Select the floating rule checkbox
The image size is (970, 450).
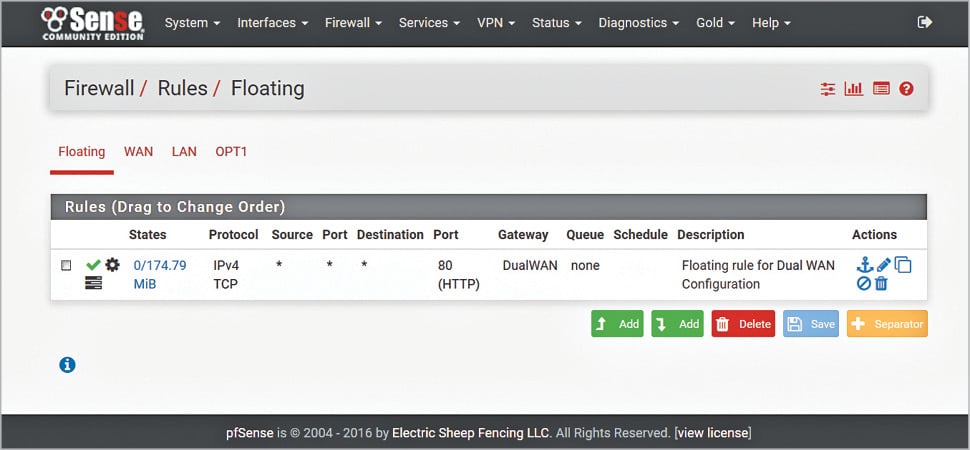click(x=66, y=266)
